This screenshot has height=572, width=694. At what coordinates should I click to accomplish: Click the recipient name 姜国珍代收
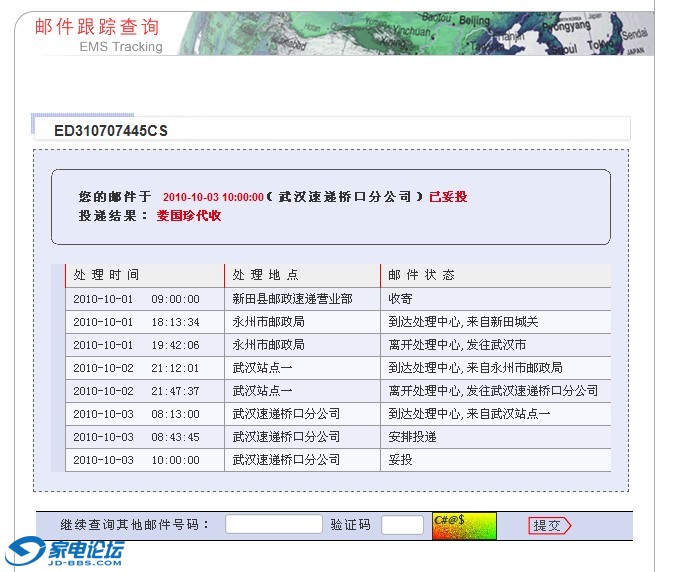coord(189,215)
